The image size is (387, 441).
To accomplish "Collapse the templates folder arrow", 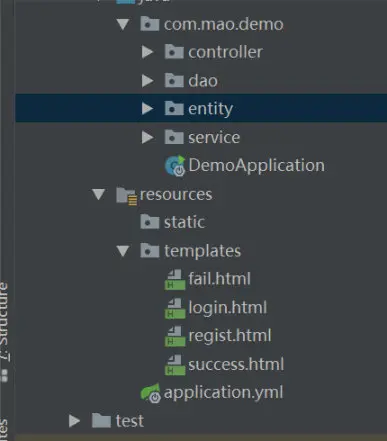I will (x=123, y=251).
